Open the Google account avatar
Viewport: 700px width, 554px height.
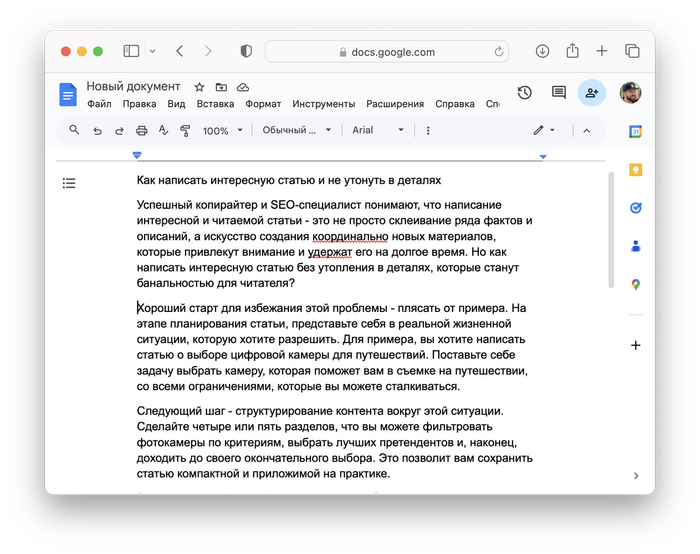630,93
